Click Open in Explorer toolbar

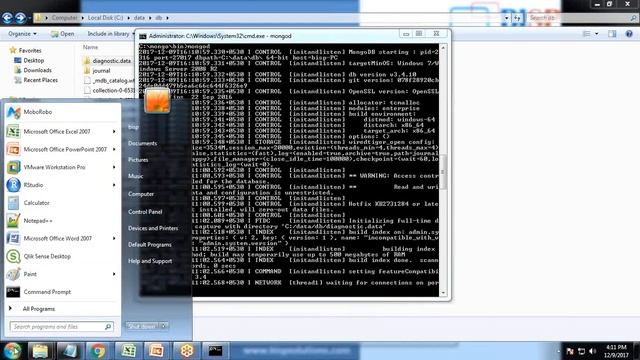(x=62, y=34)
